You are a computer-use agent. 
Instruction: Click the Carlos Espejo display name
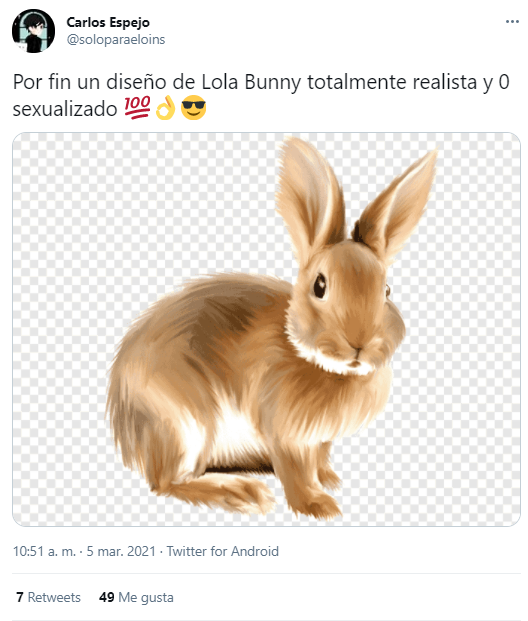click(108, 23)
